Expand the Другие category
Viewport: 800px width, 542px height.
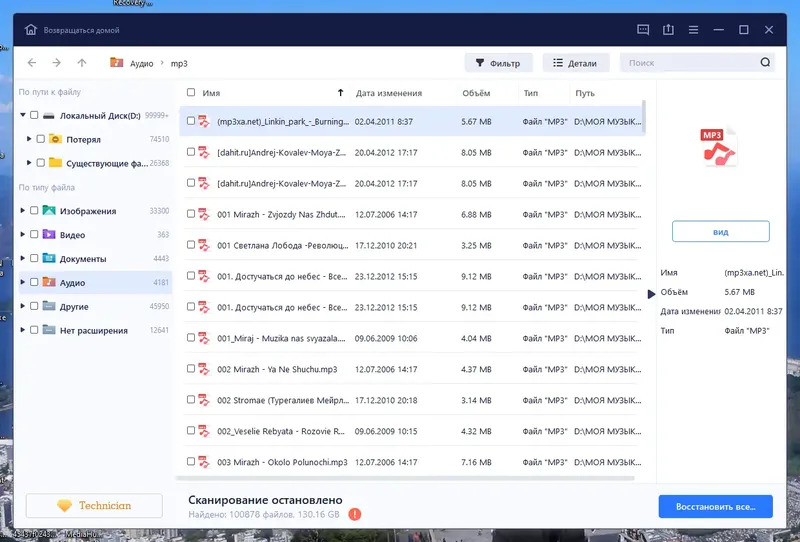pyautogui.click(x=22, y=306)
